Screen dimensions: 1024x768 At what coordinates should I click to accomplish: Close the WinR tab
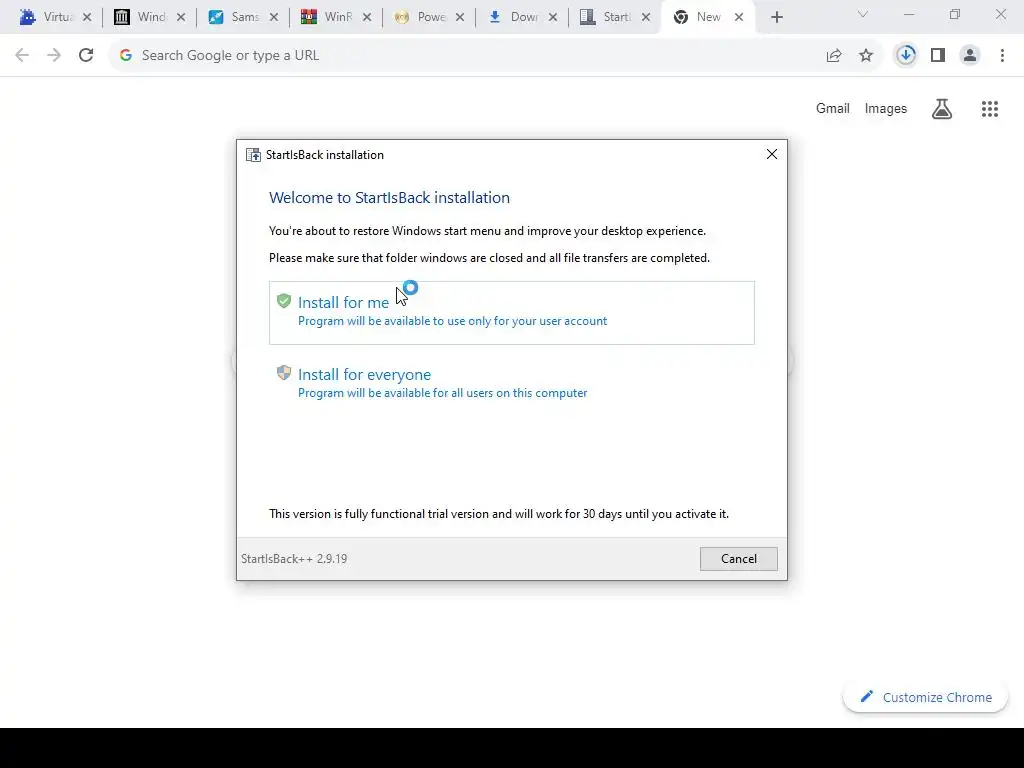pos(367,18)
